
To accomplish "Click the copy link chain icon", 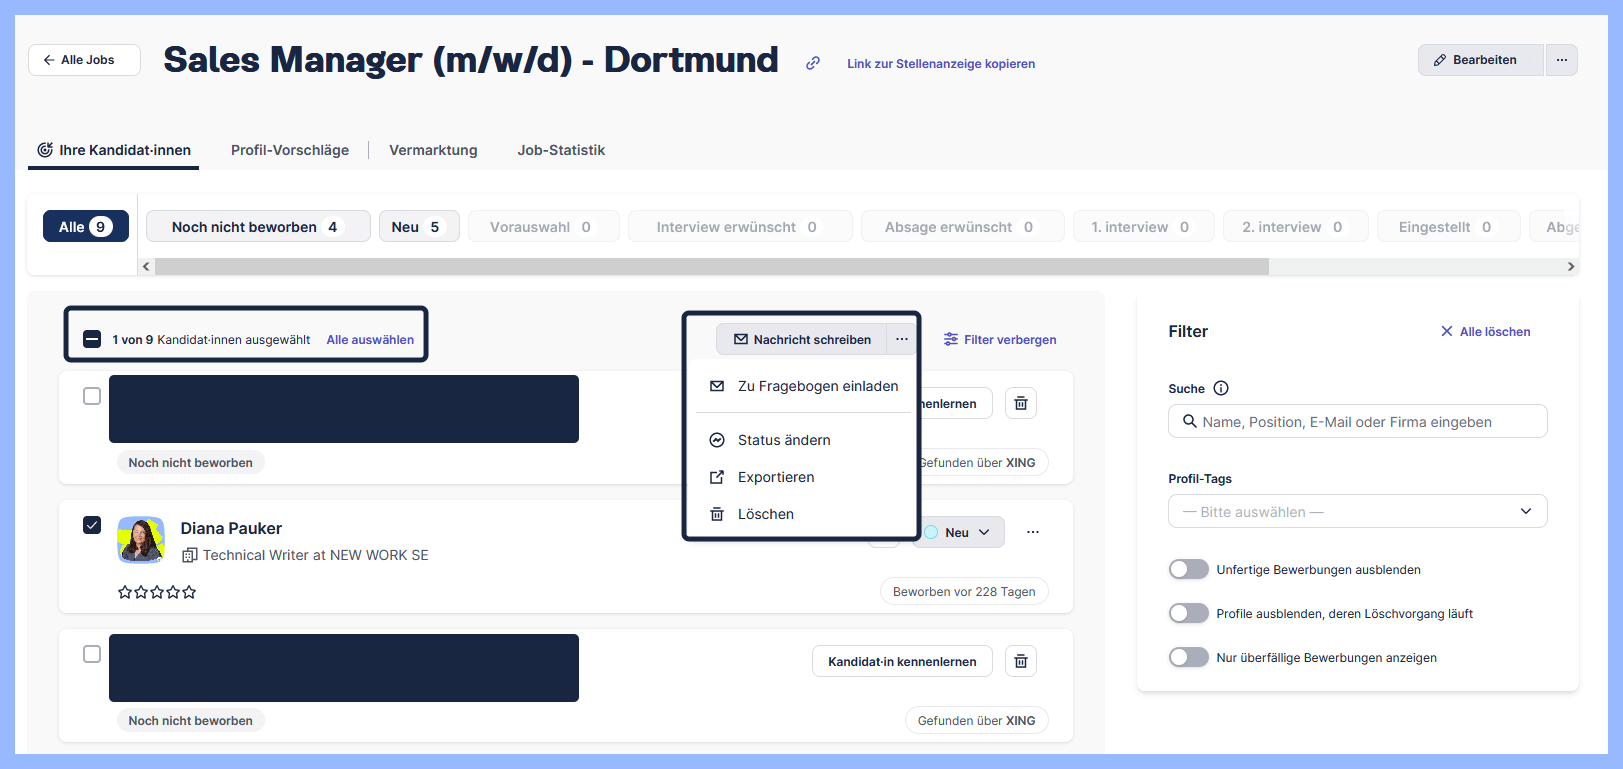I will tap(813, 63).
